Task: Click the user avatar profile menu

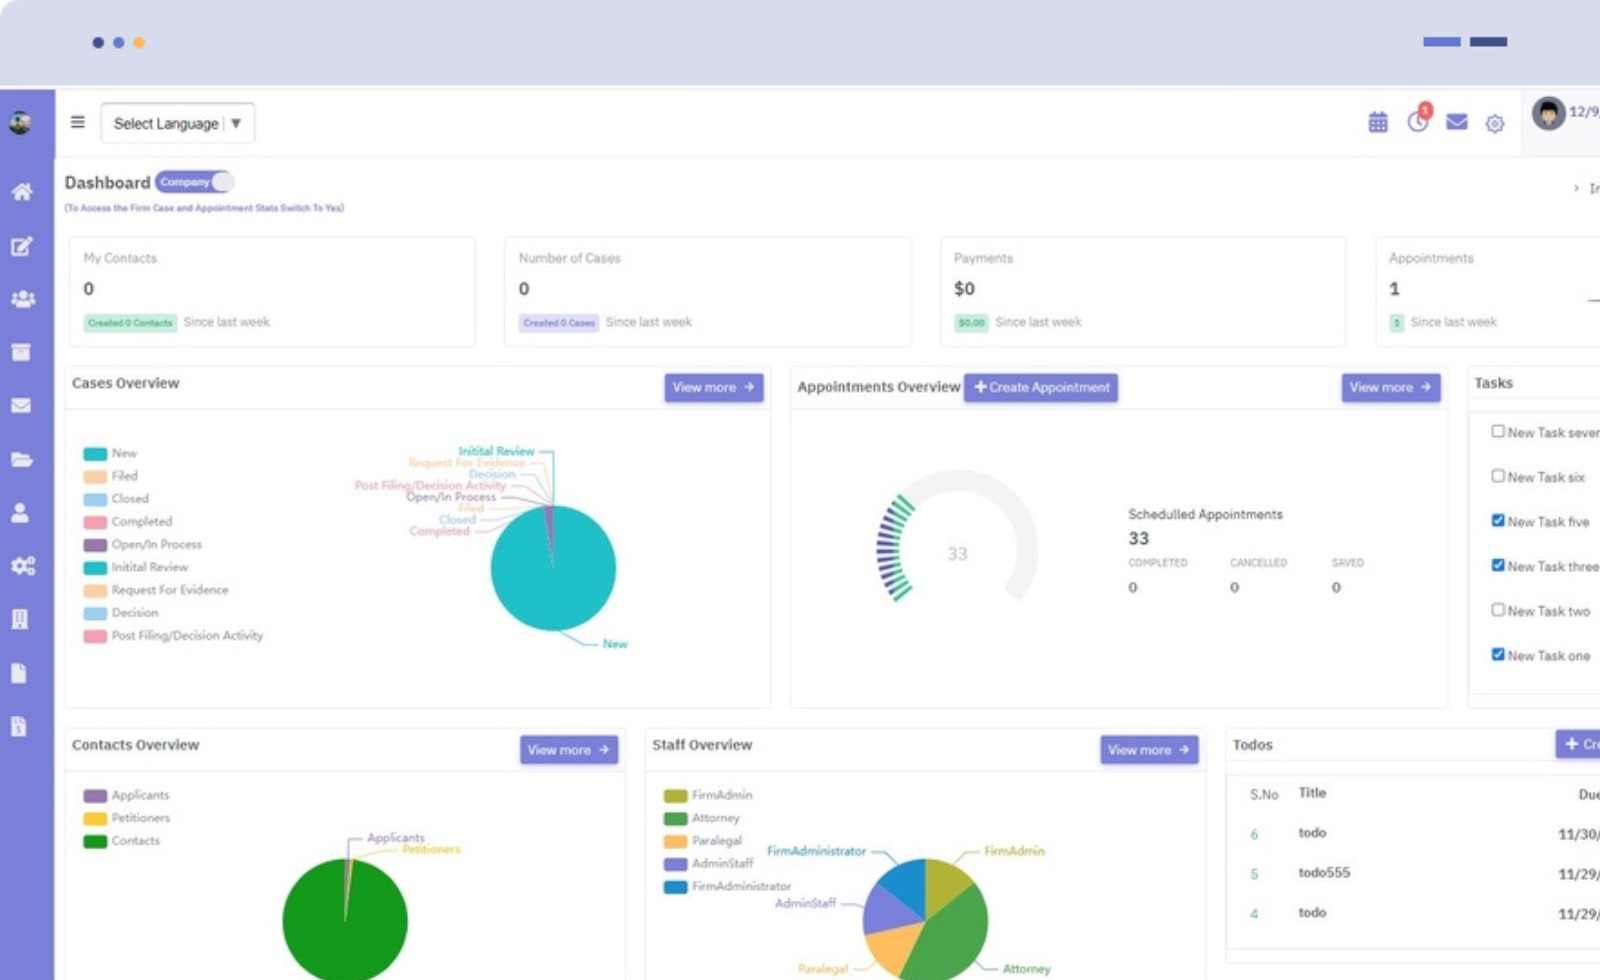Action: (x=1548, y=113)
